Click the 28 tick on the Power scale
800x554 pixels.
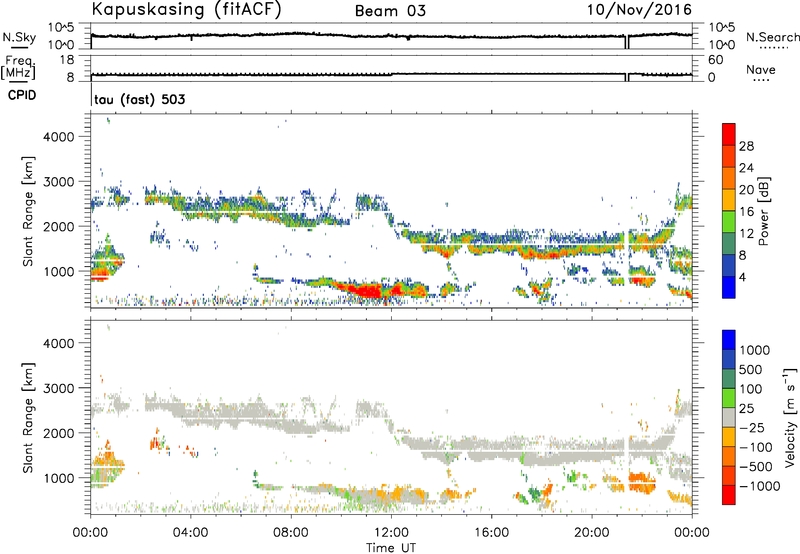746,146
